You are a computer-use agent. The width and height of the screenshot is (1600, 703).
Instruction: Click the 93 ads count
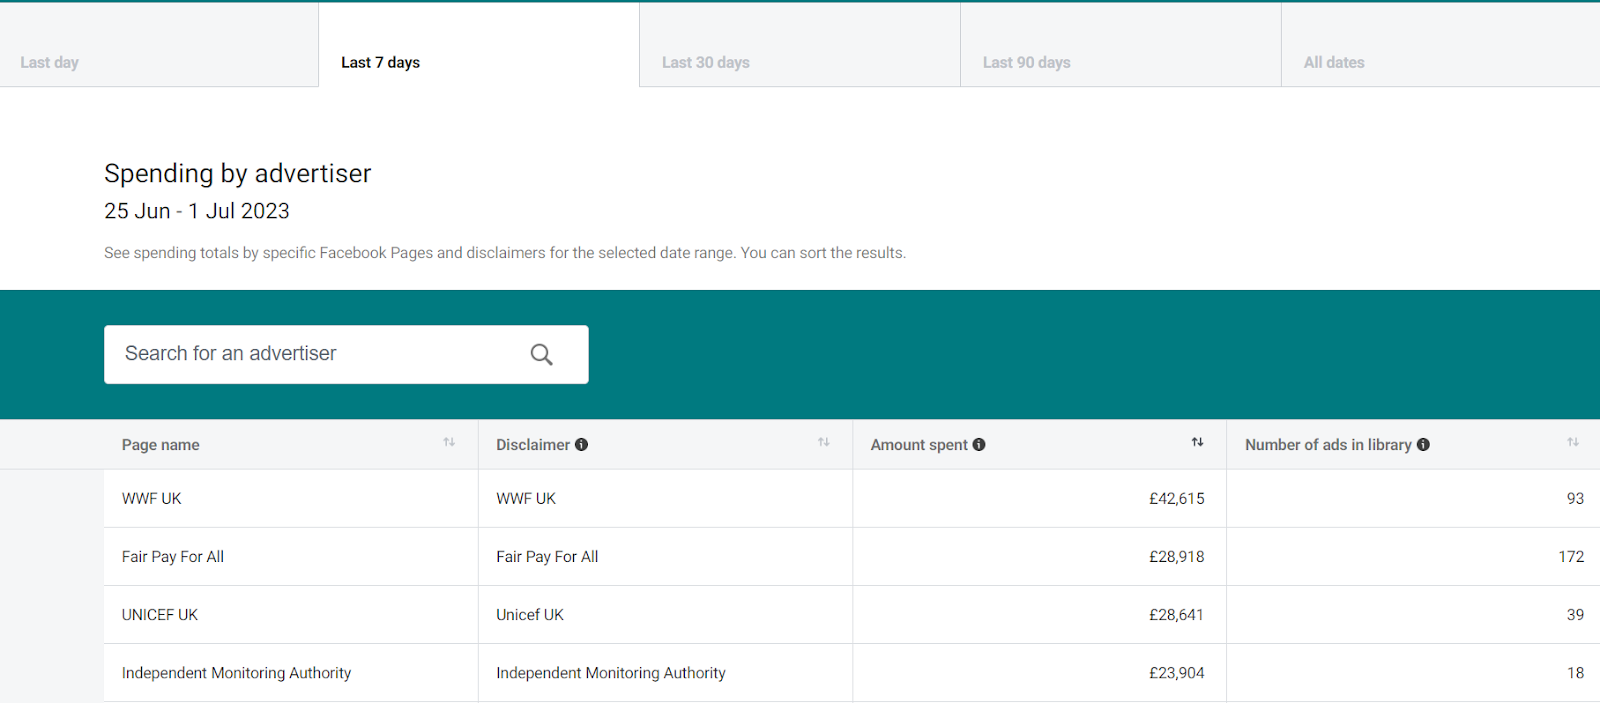[x=1575, y=498]
